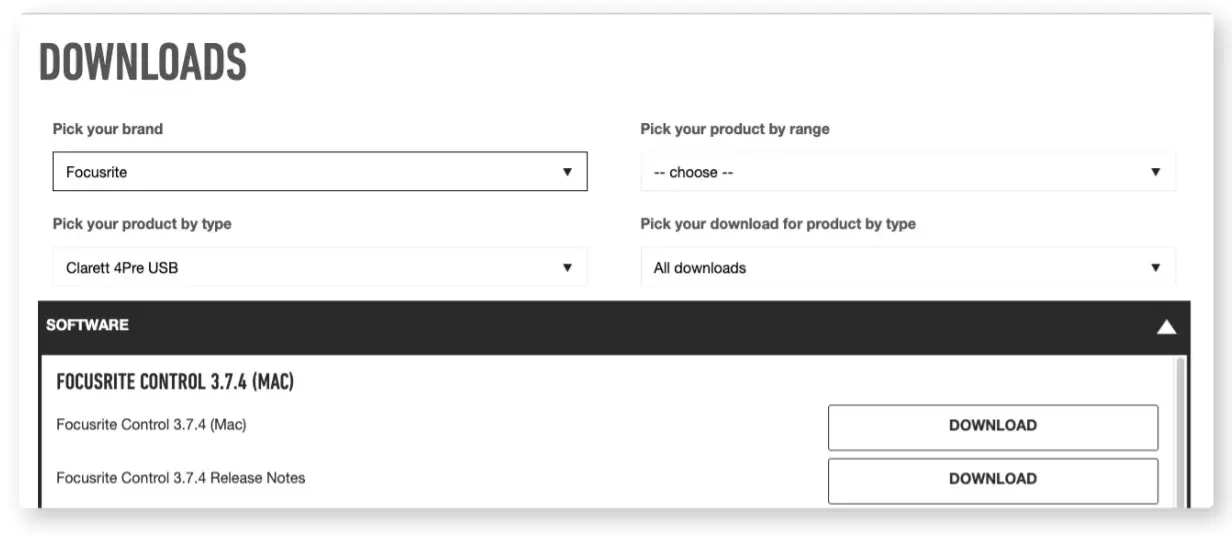
Task: Click 'Pick your download for product by type' label
Action: pos(777,224)
